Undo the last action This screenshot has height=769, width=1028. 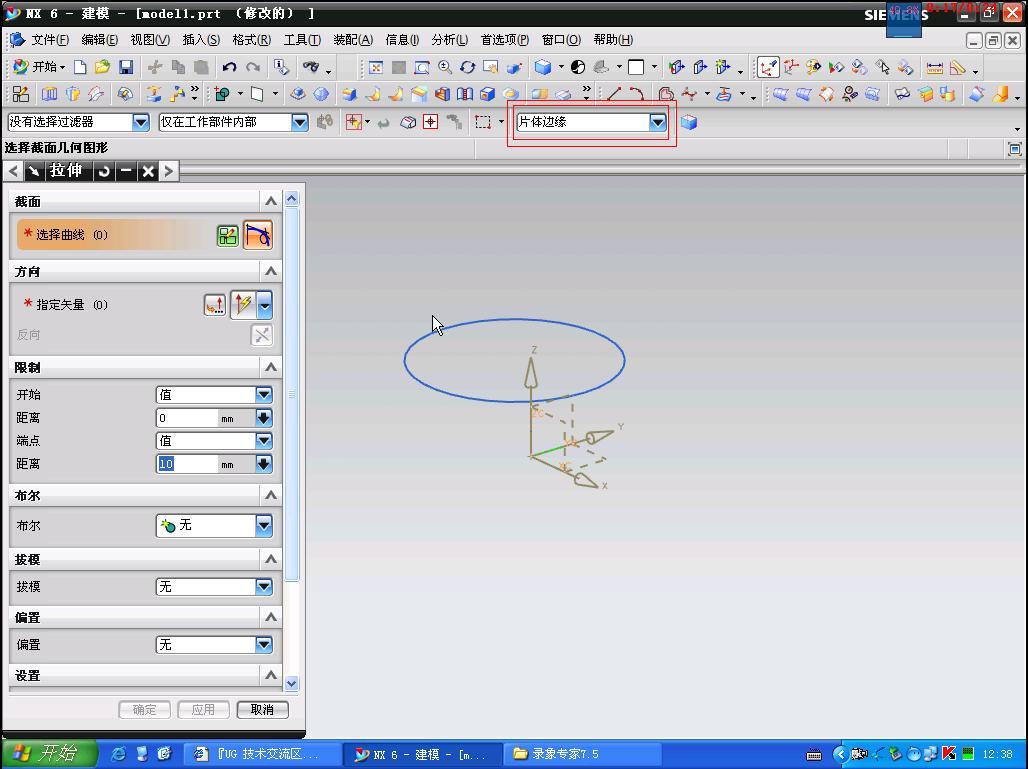click(x=229, y=67)
